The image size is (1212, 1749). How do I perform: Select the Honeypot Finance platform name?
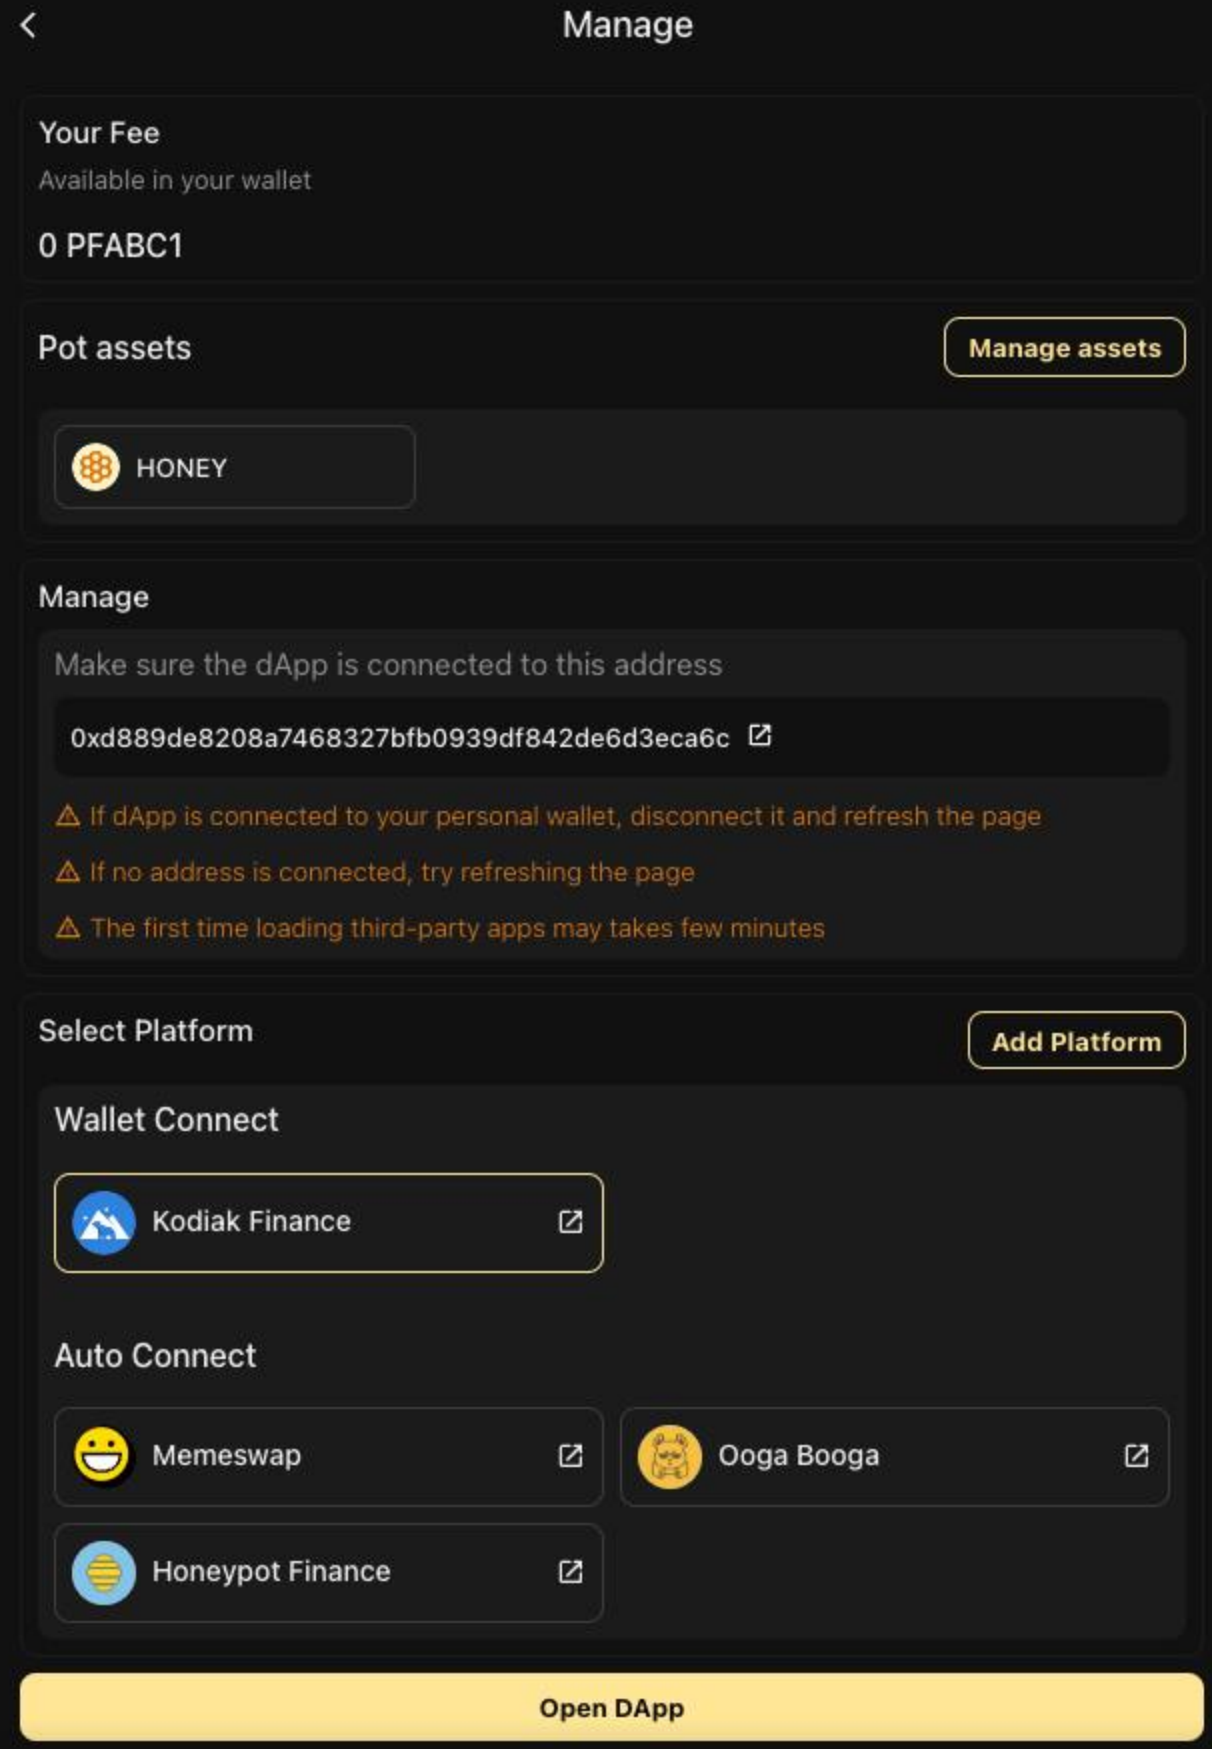tap(271, 1572)
